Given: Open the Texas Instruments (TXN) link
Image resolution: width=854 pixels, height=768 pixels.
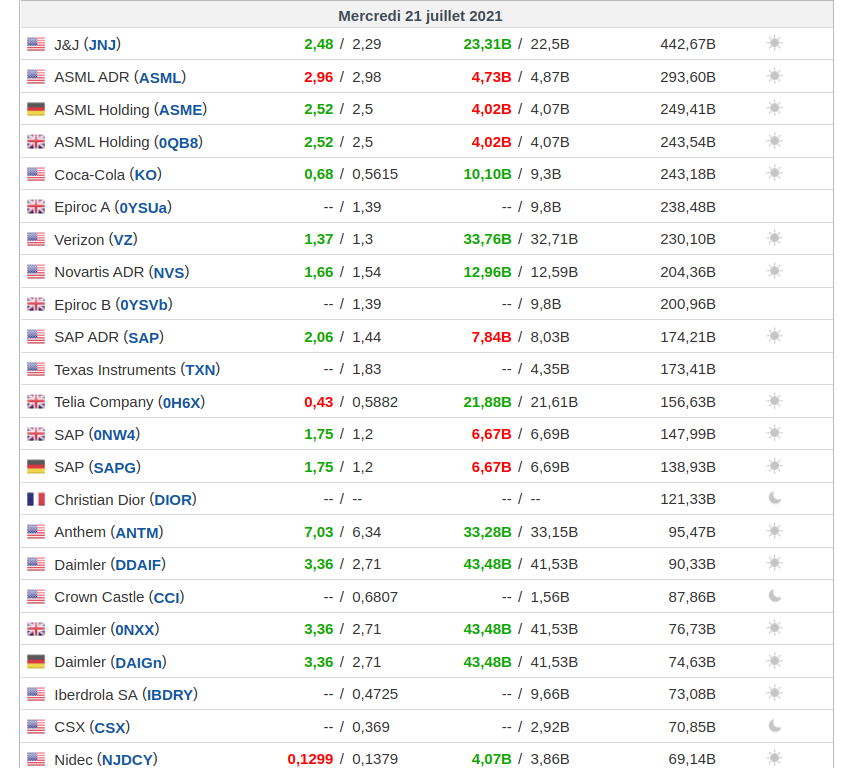Looking at the screenshot, I should [200, 370].
